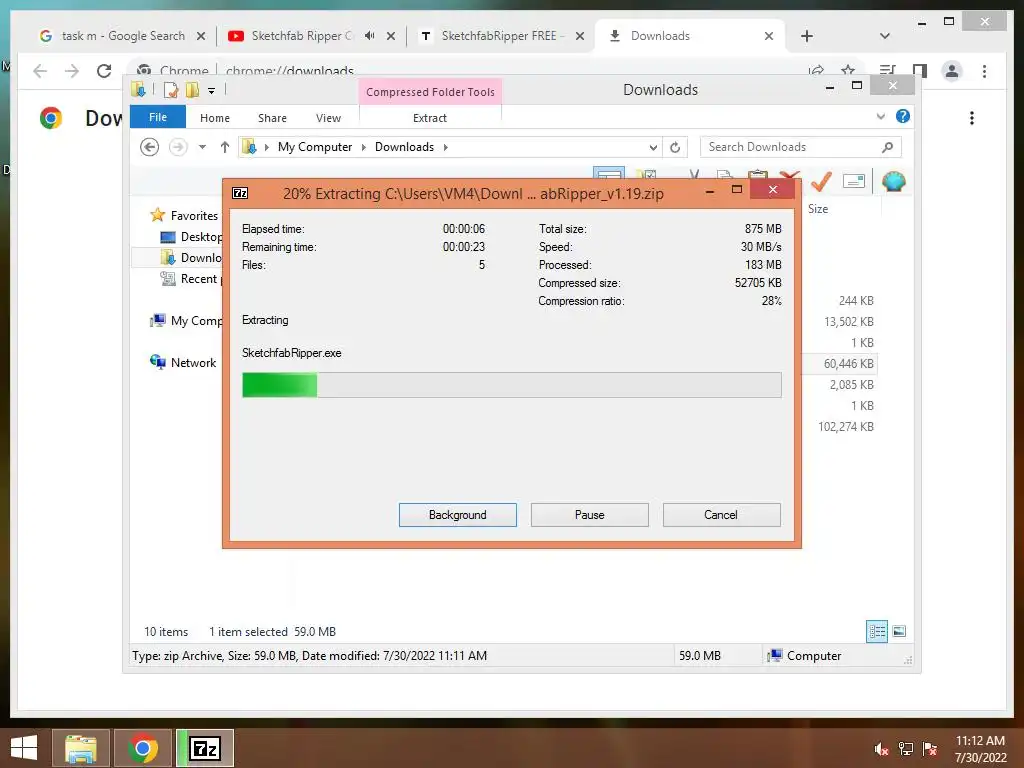Open the Extract ribbon tab

[430, 118]
